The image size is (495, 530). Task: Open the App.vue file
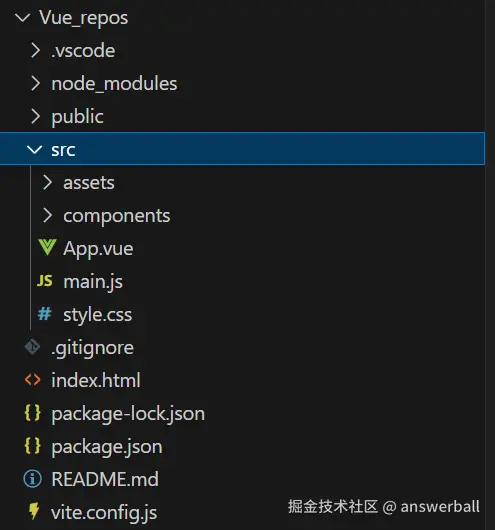tap(98, 249)
